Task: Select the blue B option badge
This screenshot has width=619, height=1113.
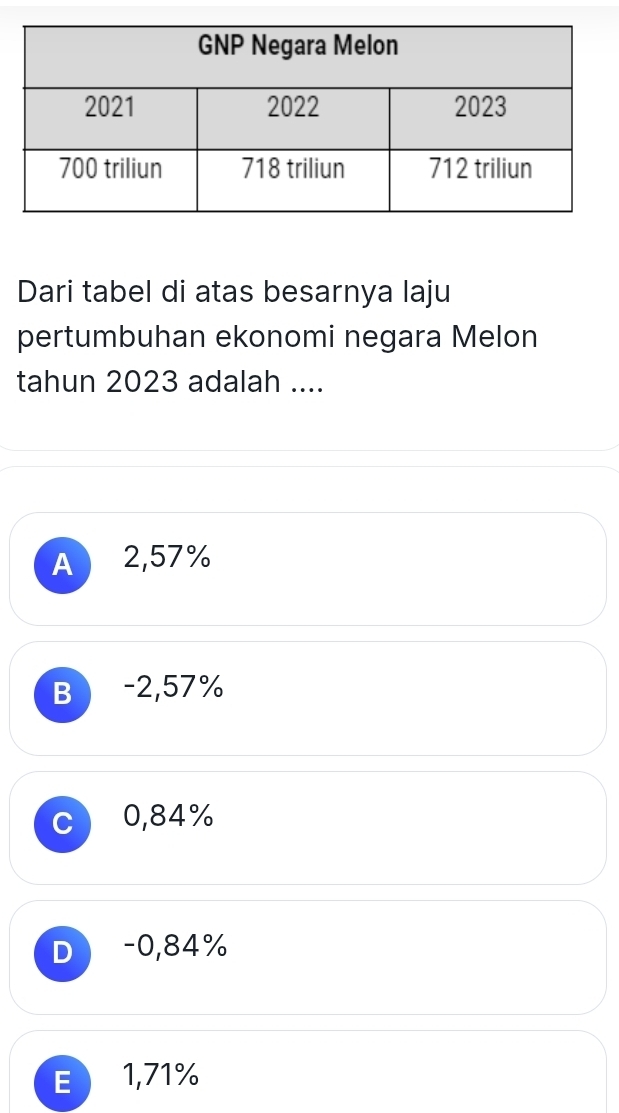Action: click(62, 695)
